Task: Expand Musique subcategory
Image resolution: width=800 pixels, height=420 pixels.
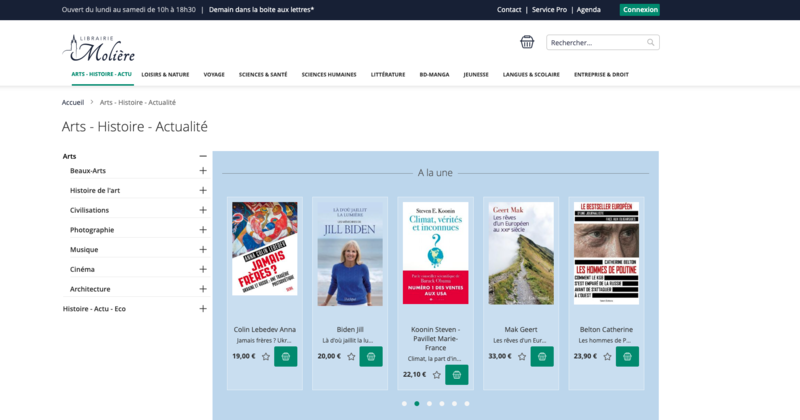Action: pyautogui.click(x=203, y=250)
